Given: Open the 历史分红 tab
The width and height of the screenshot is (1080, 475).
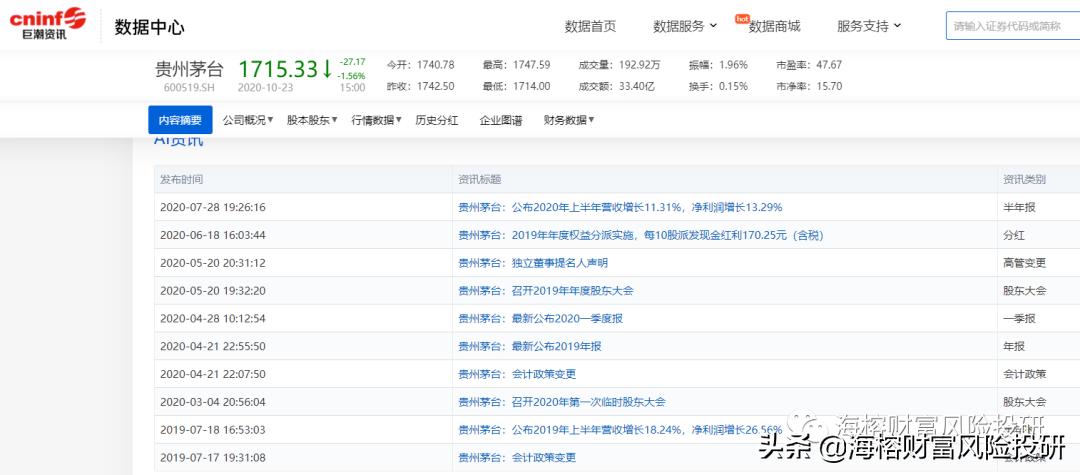Looking at the screenshot, I should point(437,120).
